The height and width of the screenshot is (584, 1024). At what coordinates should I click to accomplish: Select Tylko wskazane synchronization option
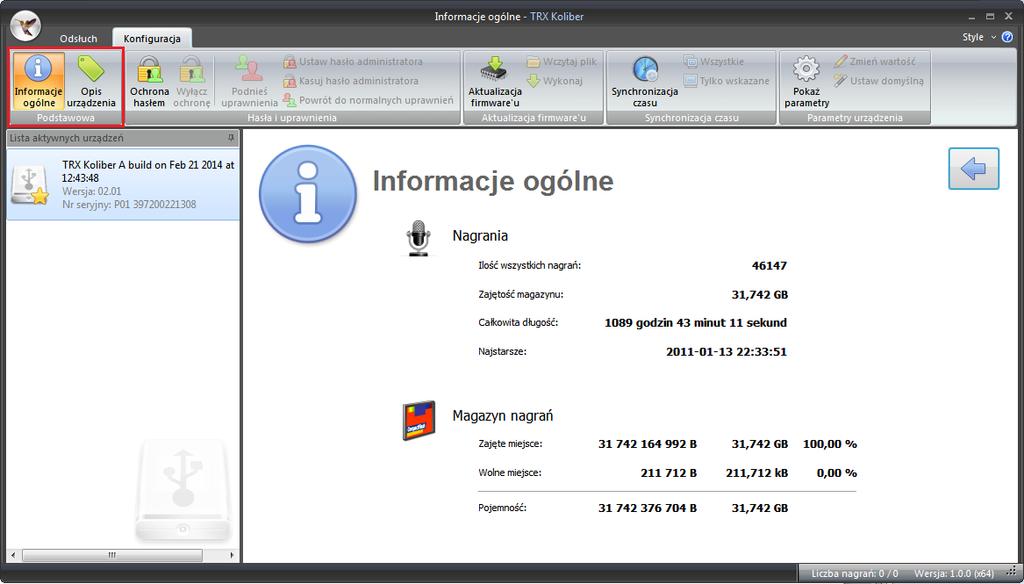pos(726,81)
